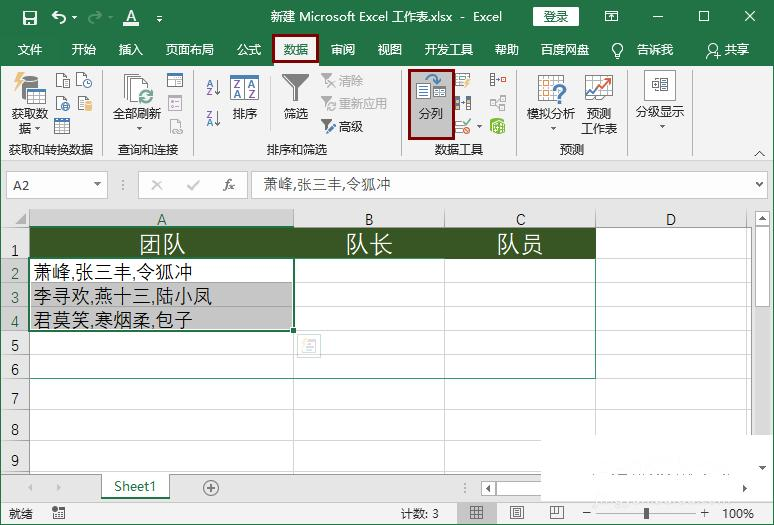
Task: Select cell containing 君莫笑,寒烟柔,包子
Action: click(161, 320)
